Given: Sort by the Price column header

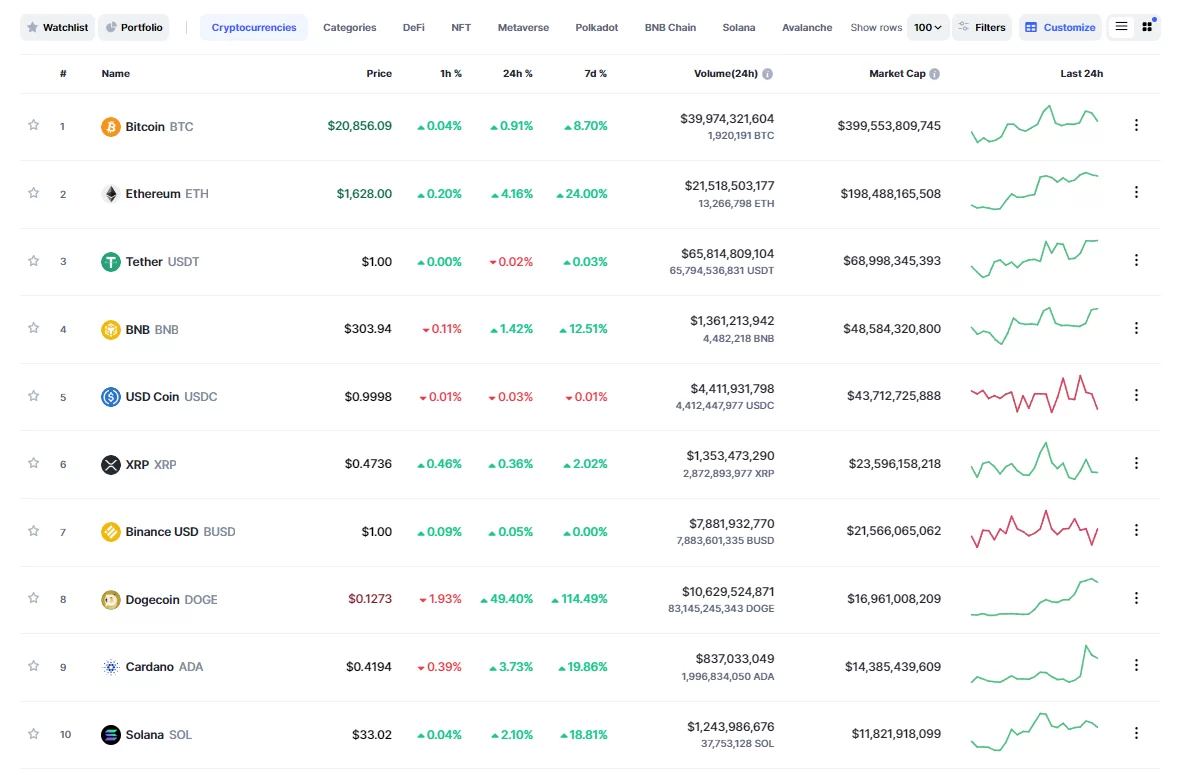Looking at the screenshot, I should click(x=379, y=74).
